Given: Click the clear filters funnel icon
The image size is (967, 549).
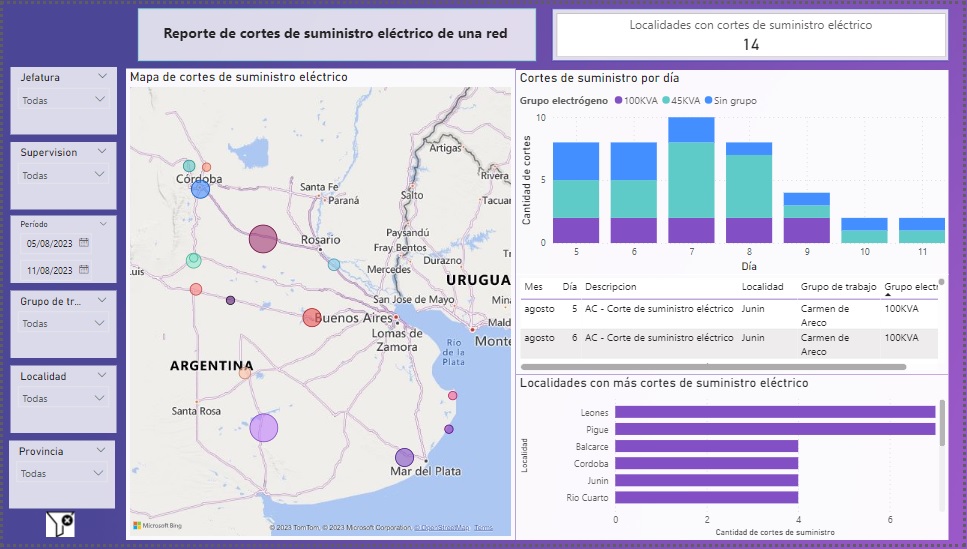Looking at the screenshot, I should (x=60, y=524).
